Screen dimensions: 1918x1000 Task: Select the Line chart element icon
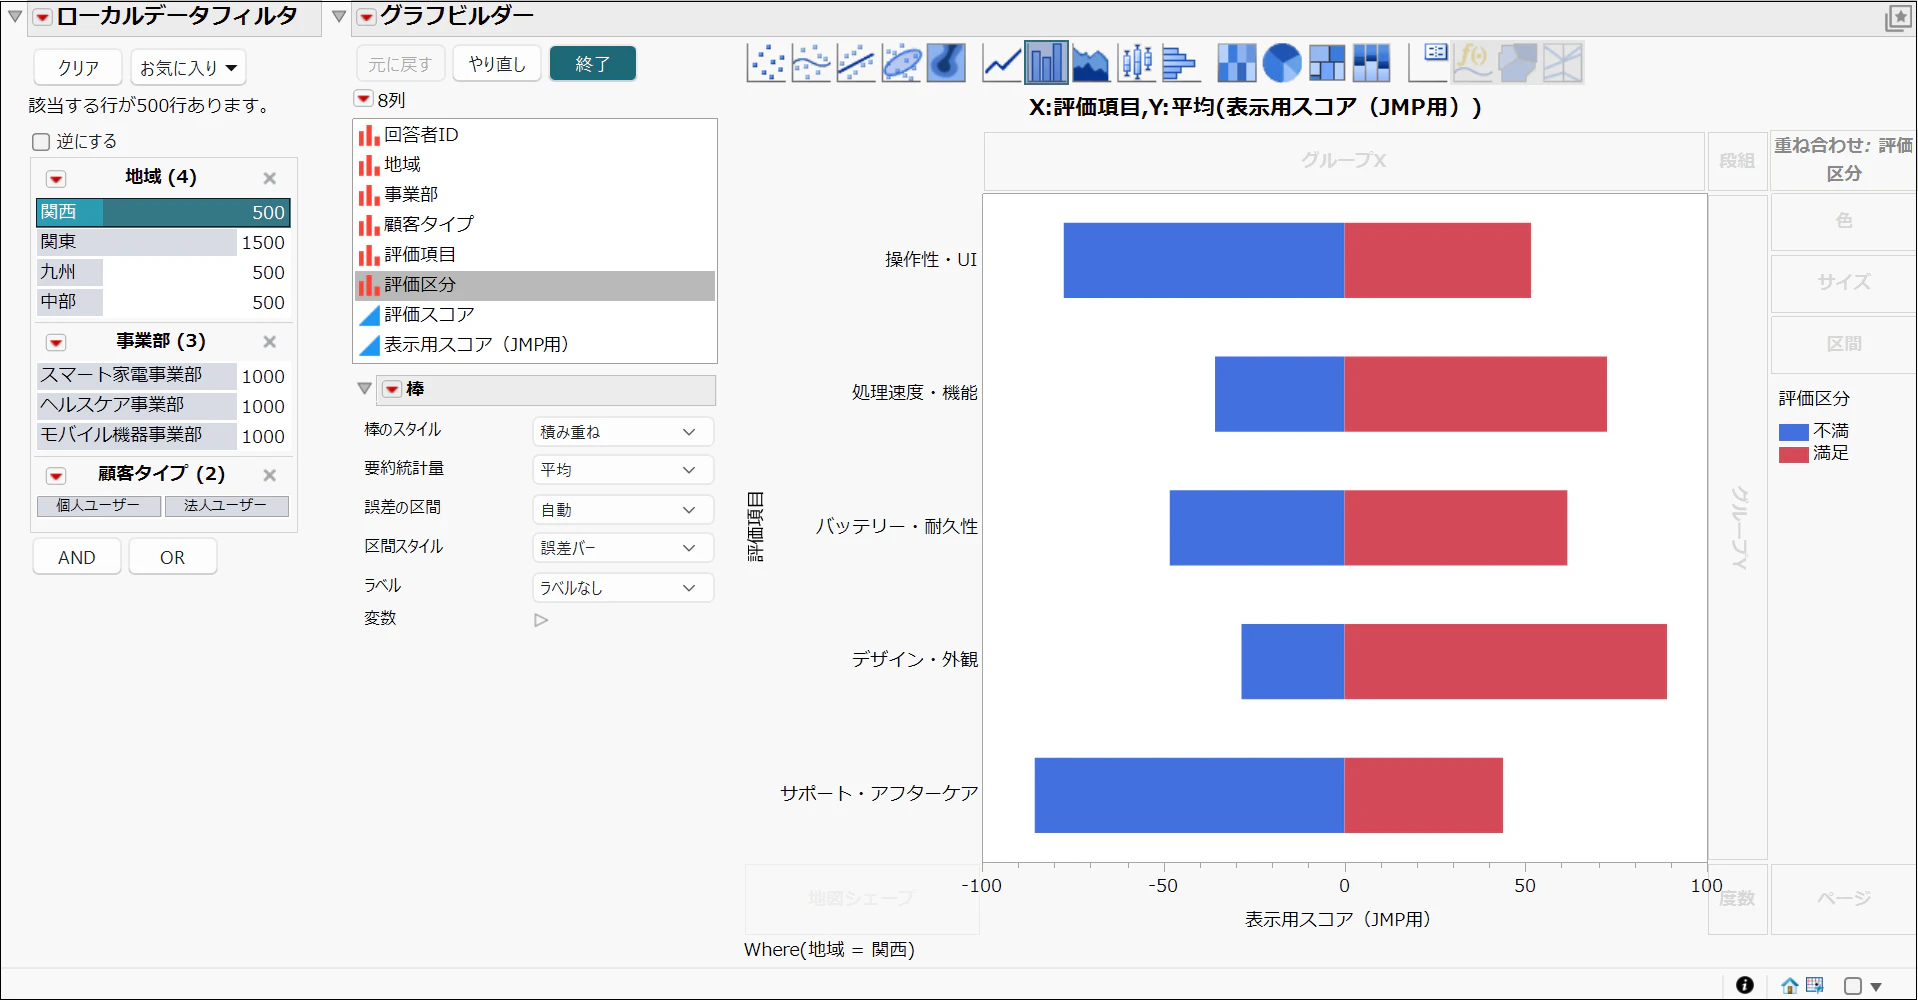click(x=1002, y=63)
